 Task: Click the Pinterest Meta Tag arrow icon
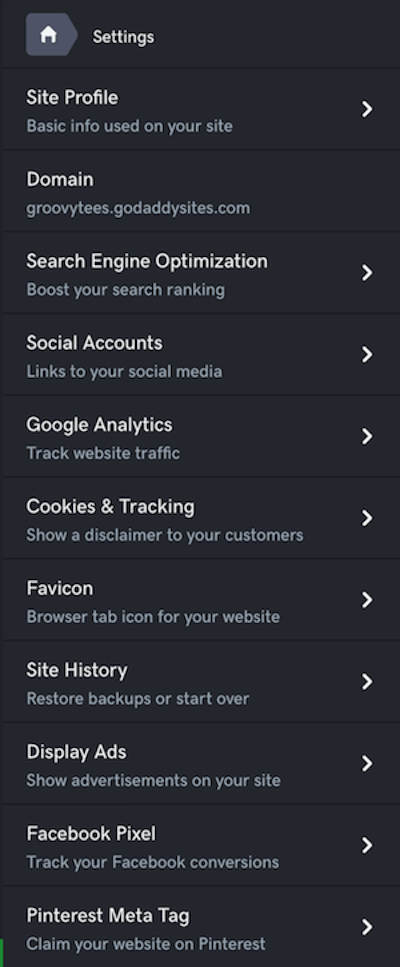367,927
